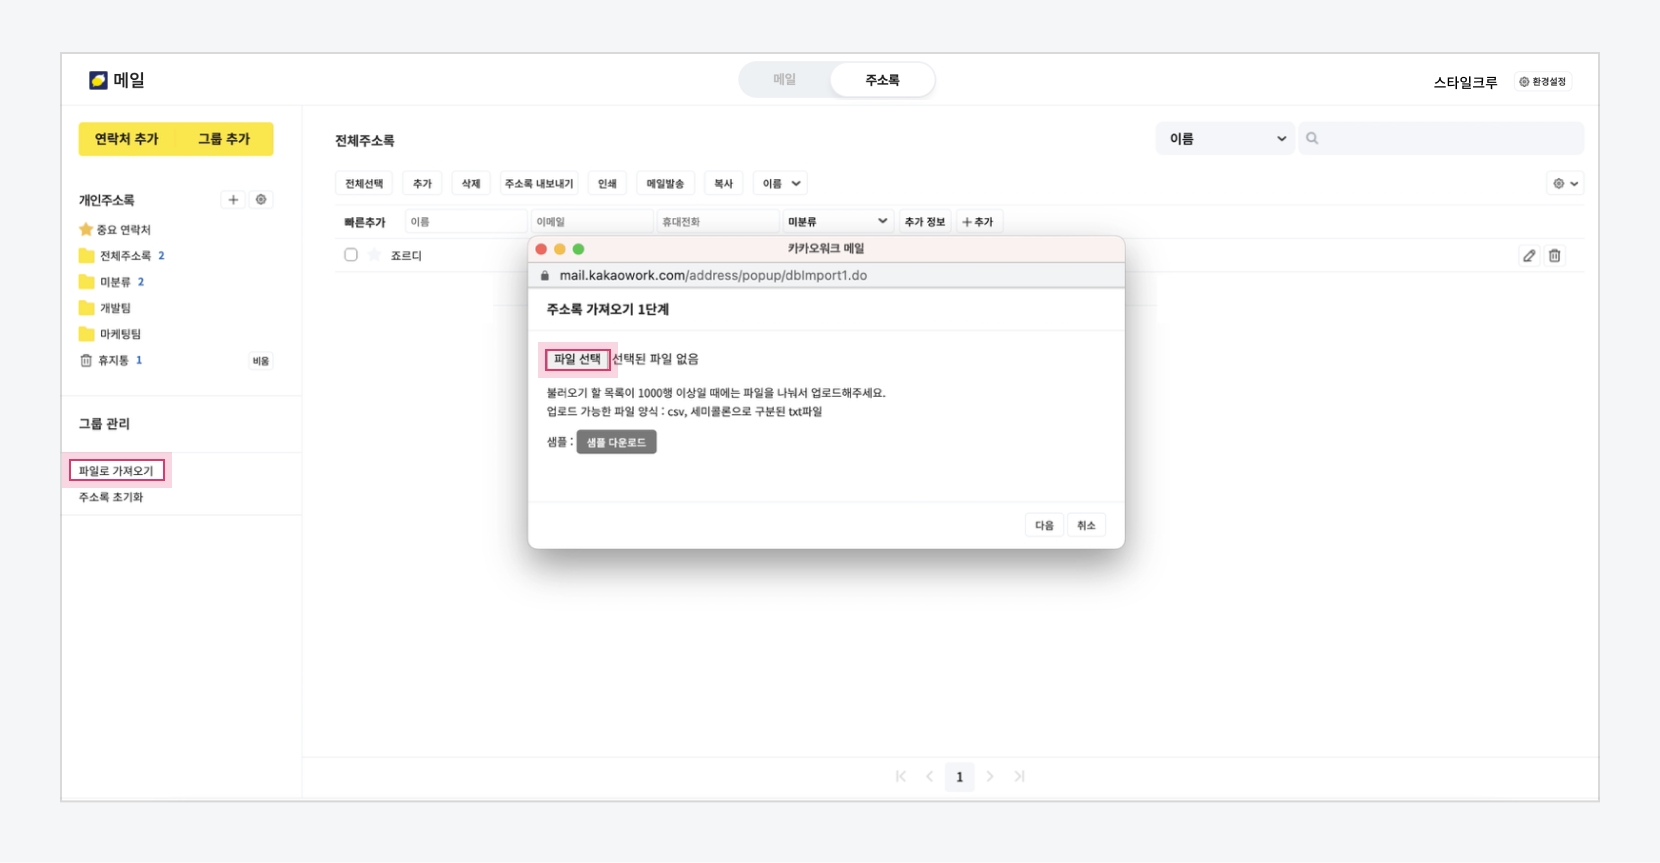Screen dimensions: 1660x863
Task: Open the gear settings beside 개인주소록
Action: (261, 200)
